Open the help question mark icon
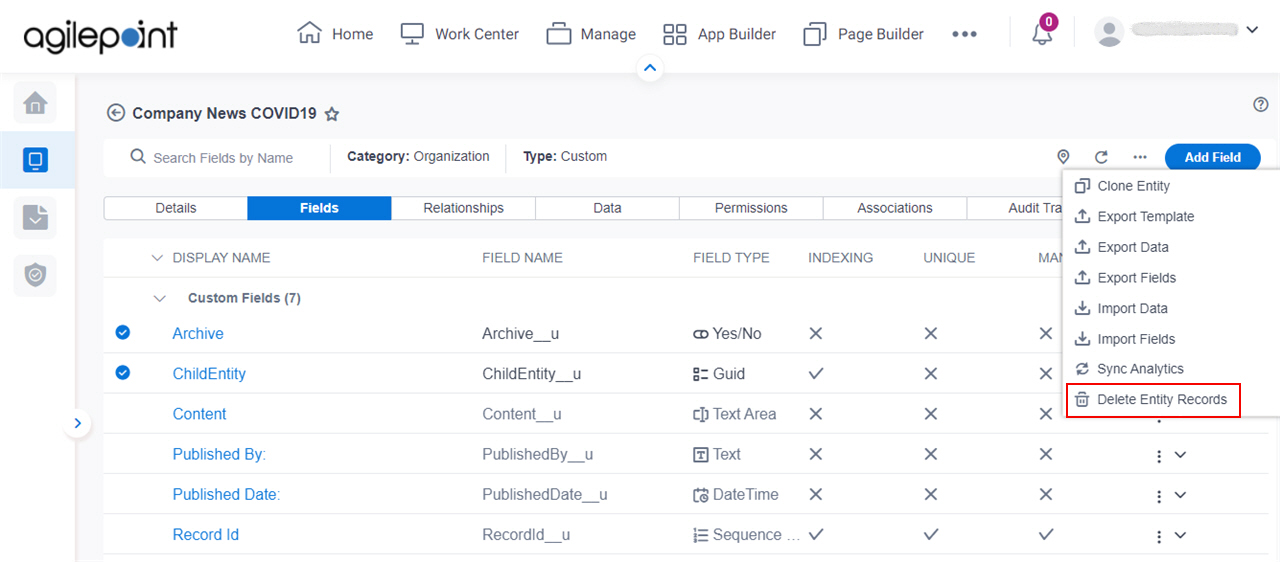 (x=1260, y=104)
